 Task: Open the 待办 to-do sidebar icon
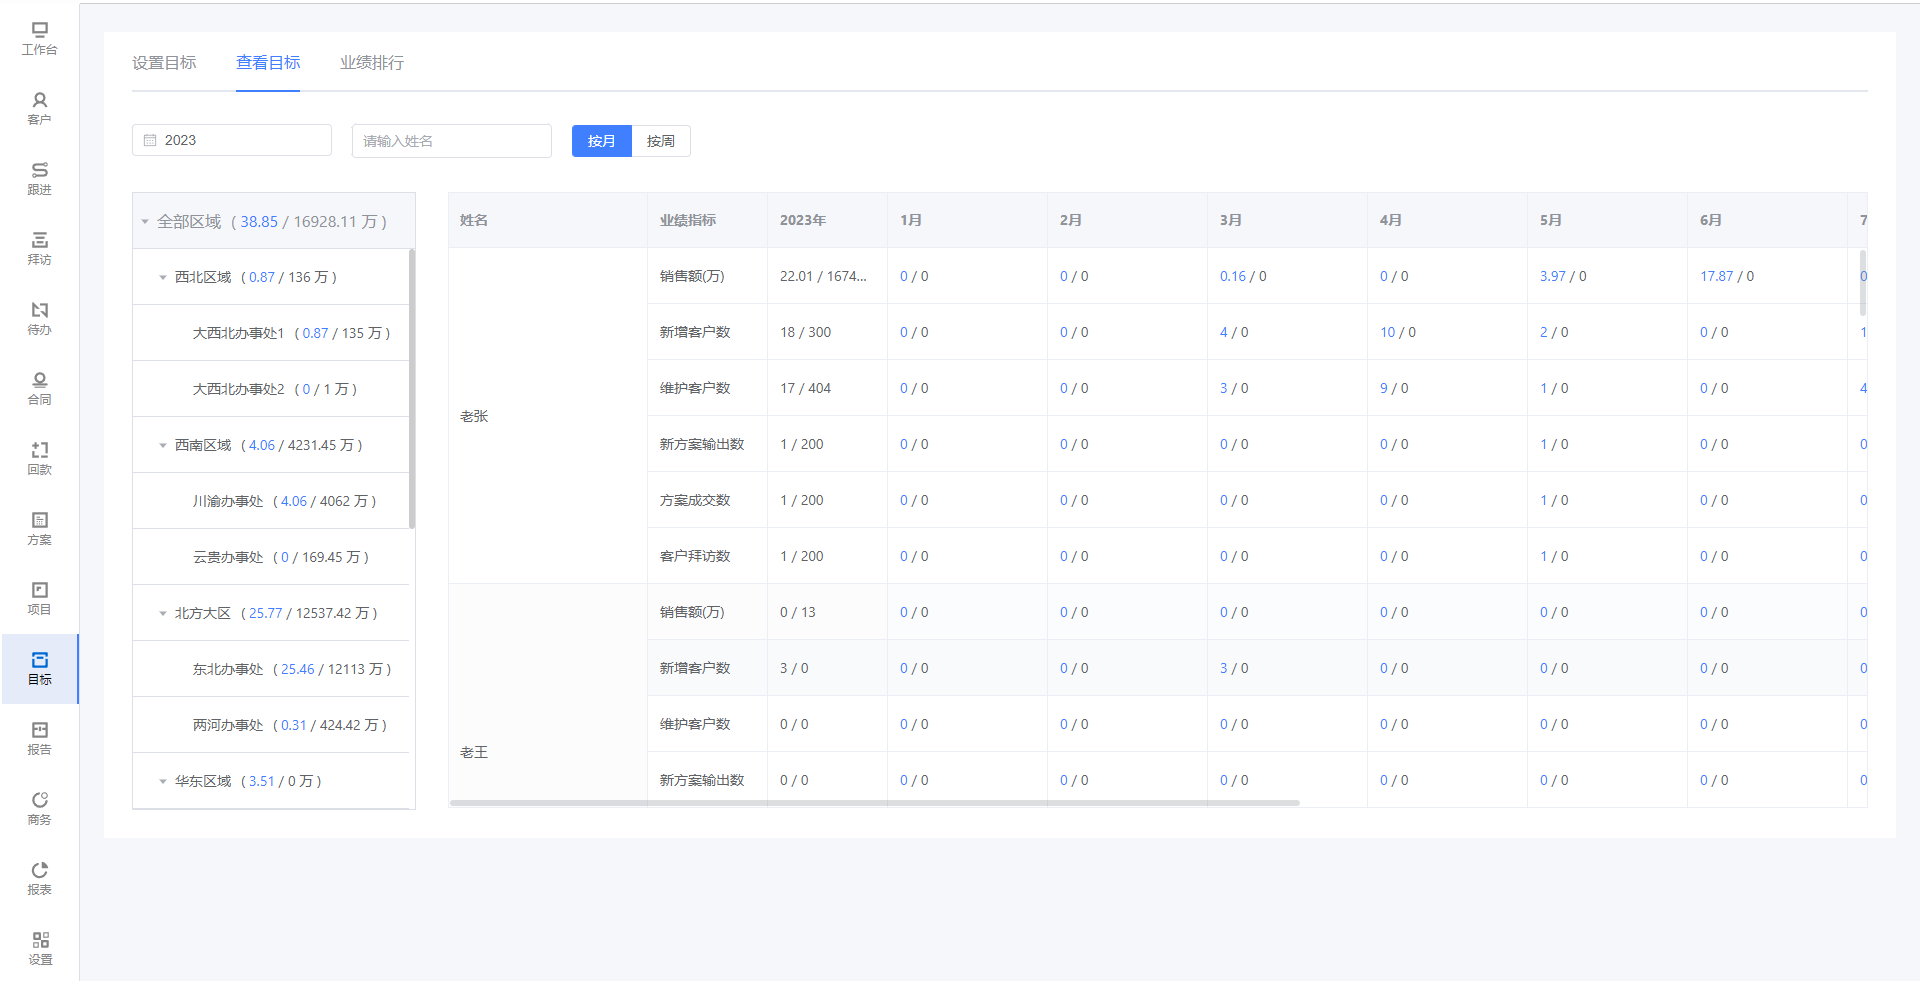point(40,318)
